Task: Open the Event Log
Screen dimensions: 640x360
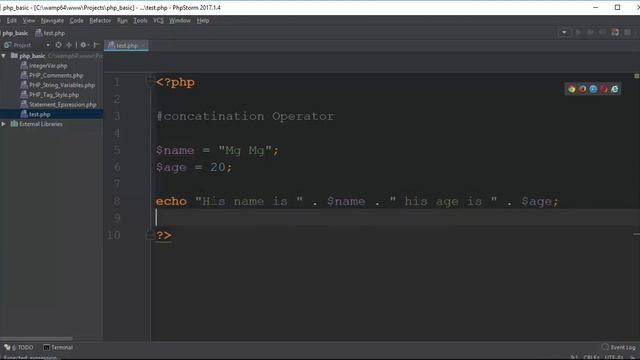Action: [x=619, y=347]
